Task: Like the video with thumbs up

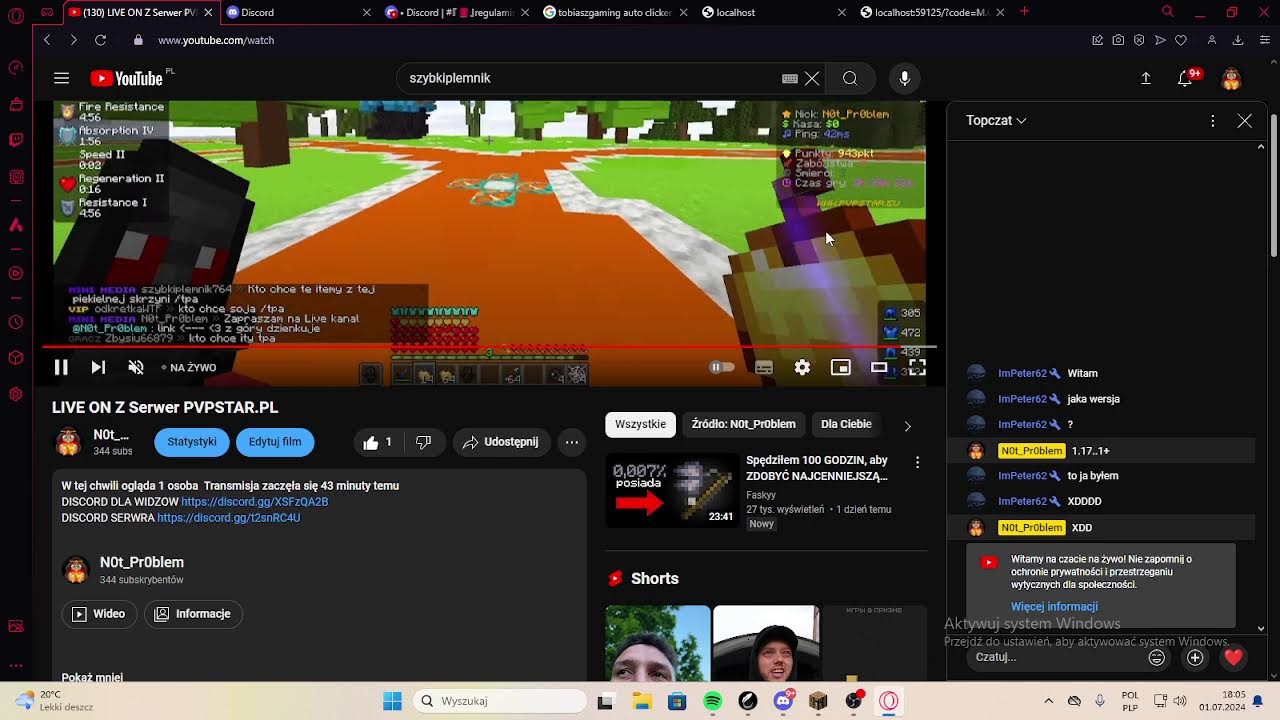Action: (x=379, y=442)
